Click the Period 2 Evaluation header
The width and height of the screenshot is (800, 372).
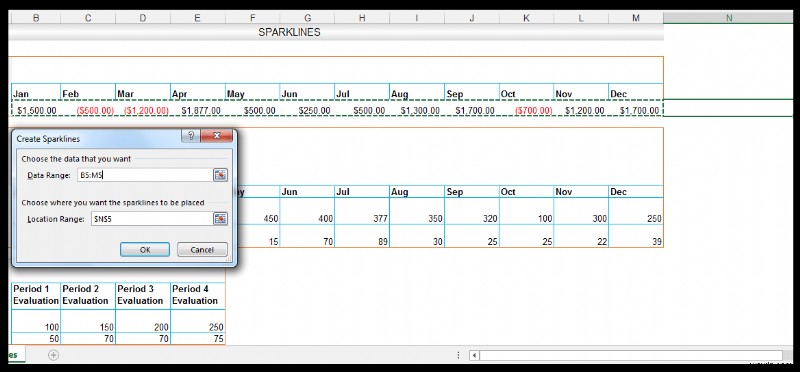88,295
